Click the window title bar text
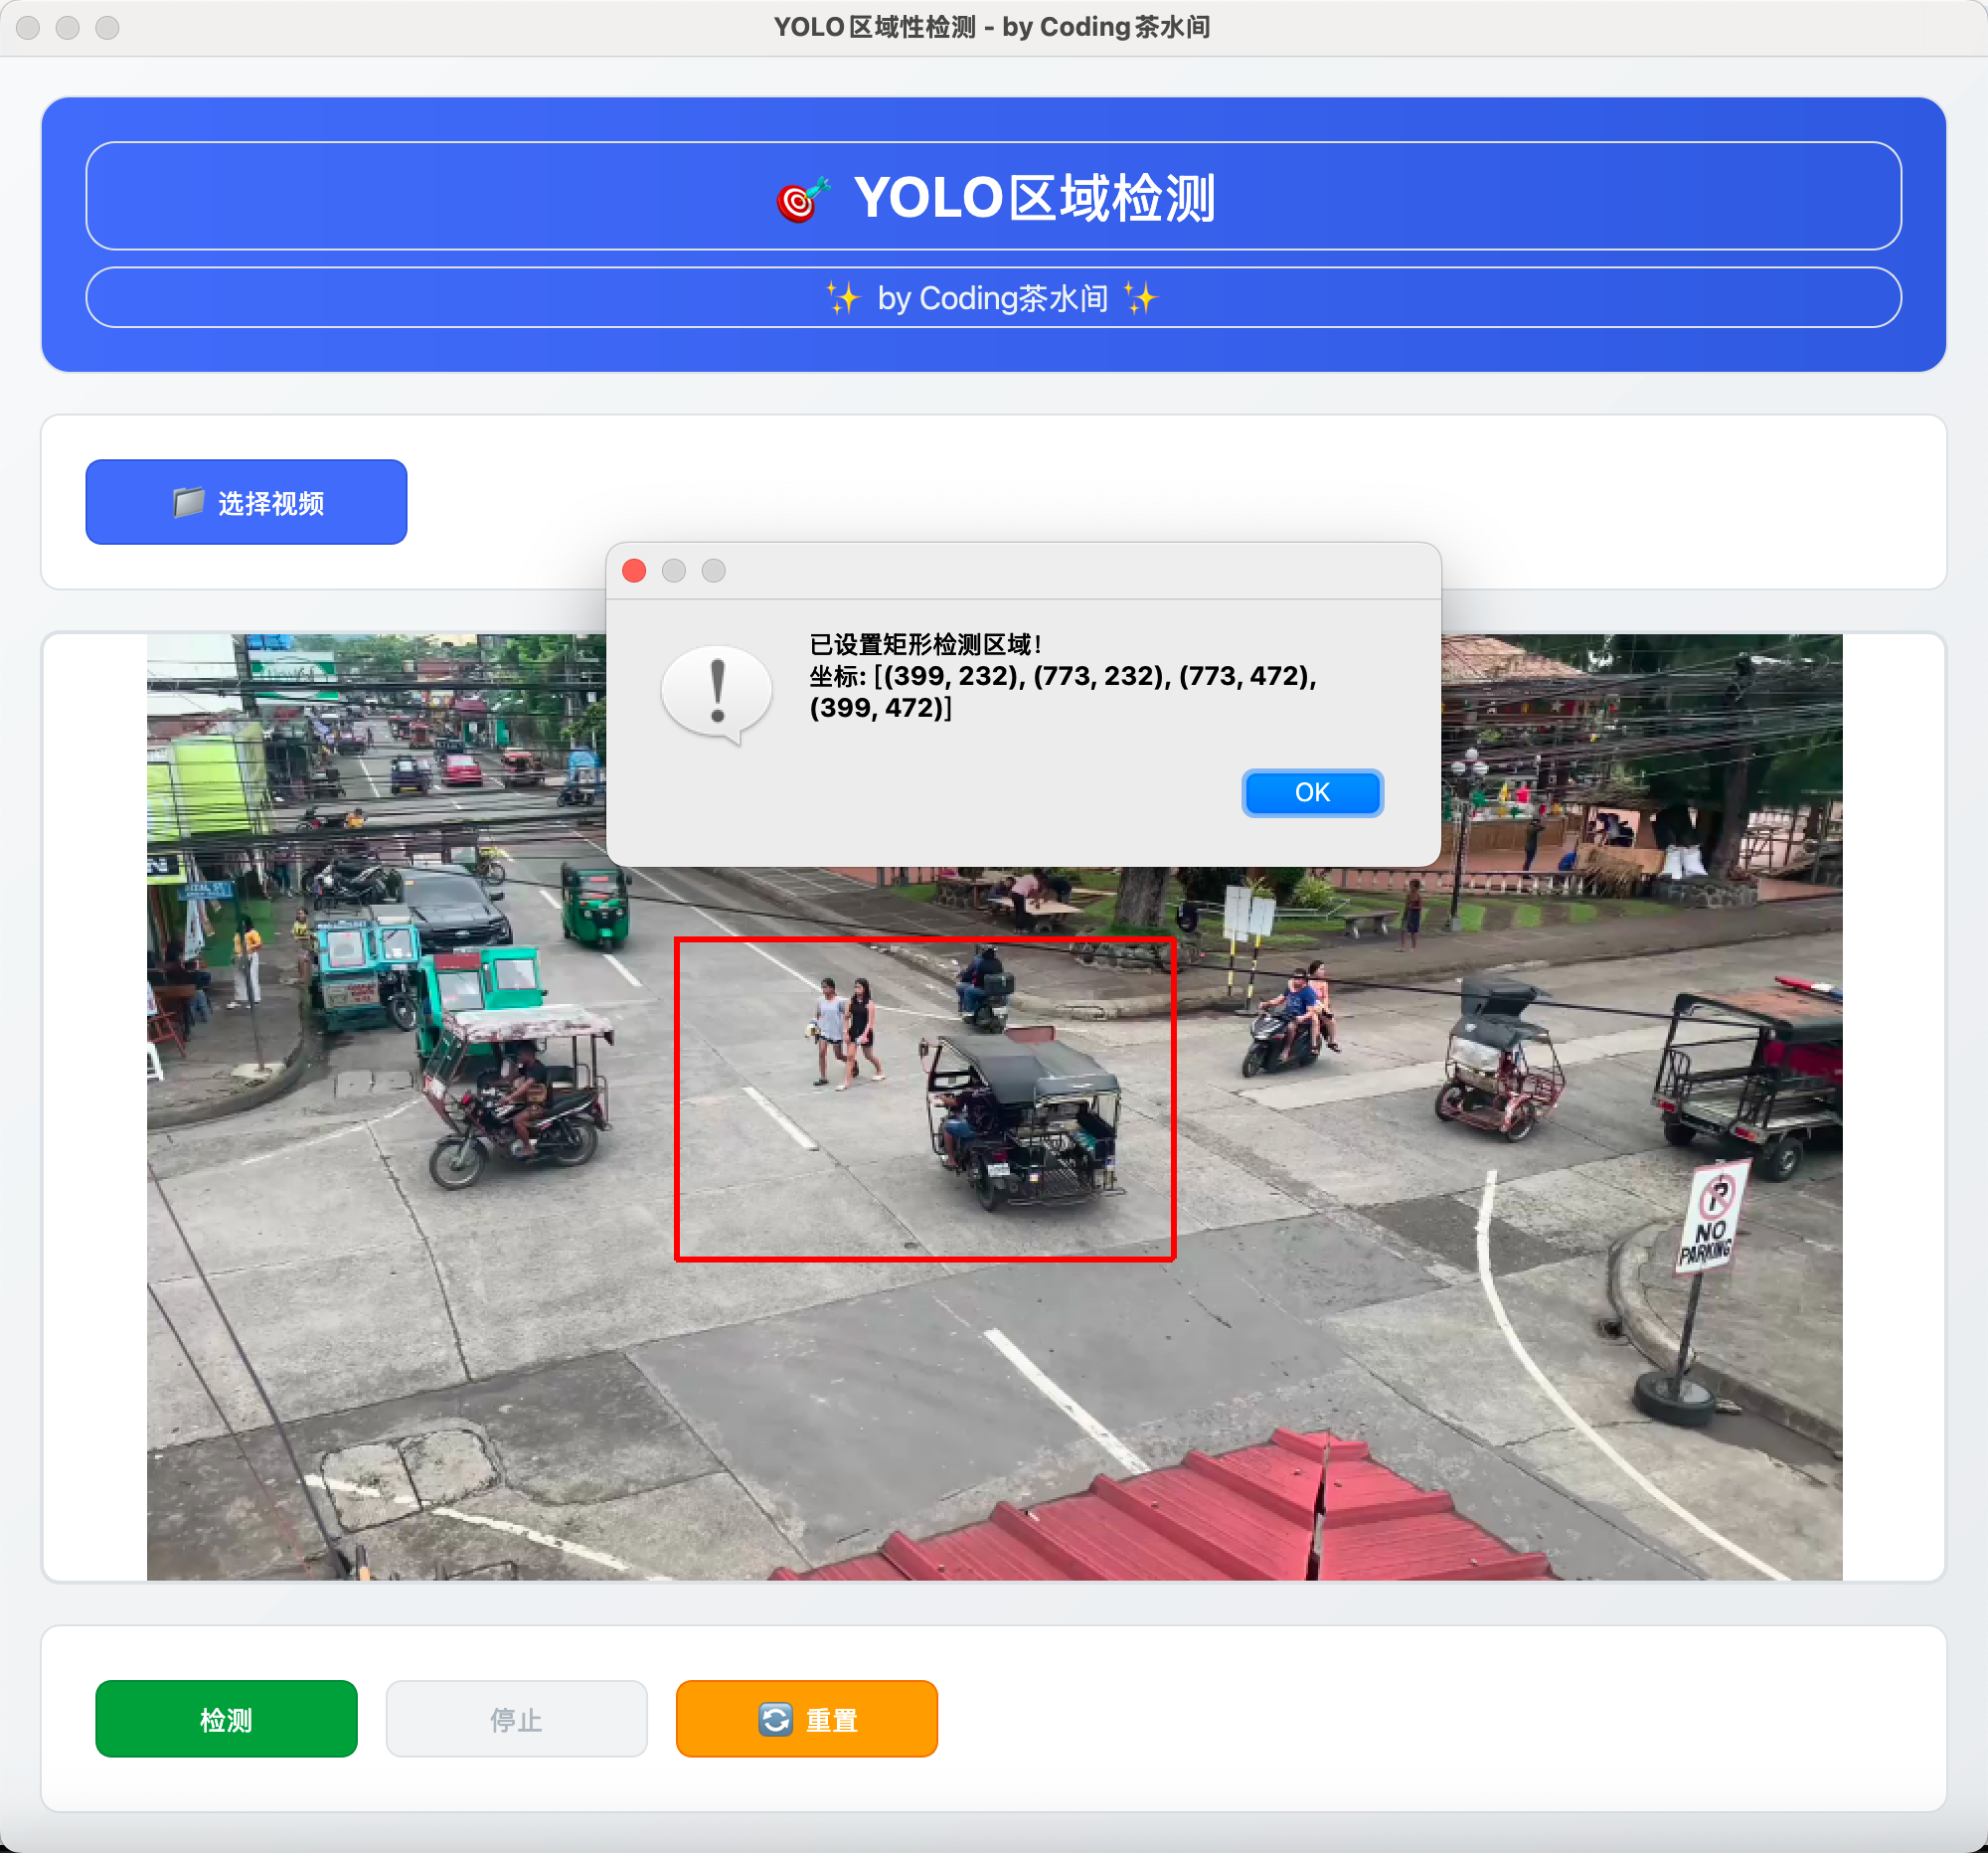The width and height of the screenshot is (1988, 1853). pos(991,27)
